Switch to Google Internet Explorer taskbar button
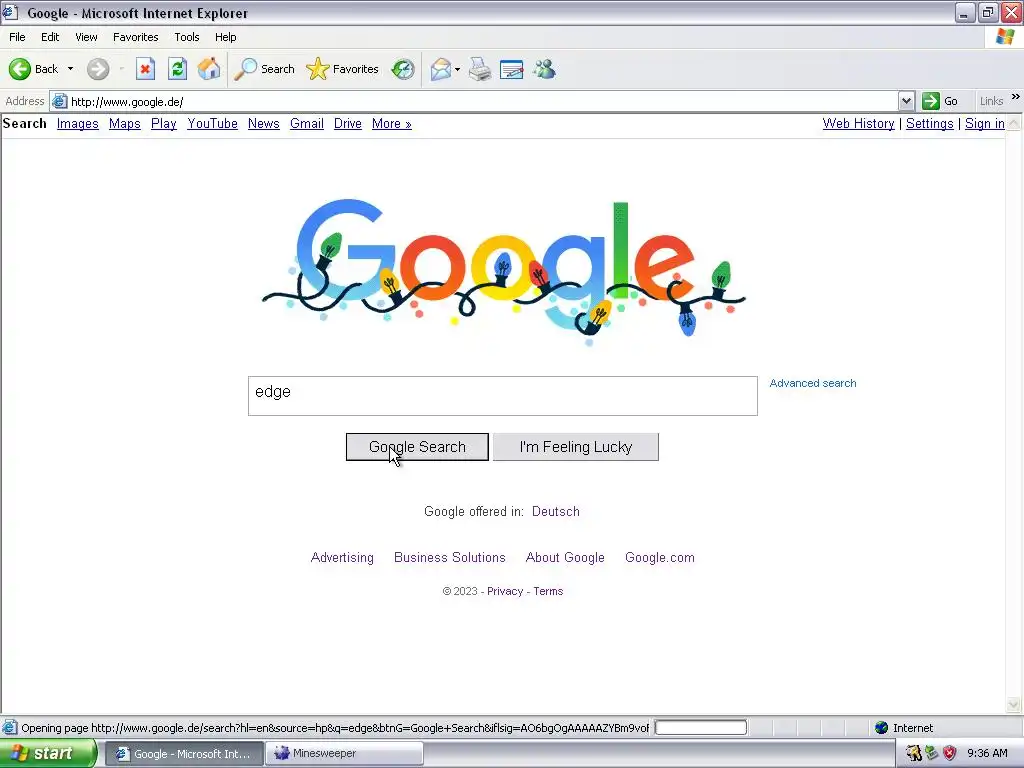 click(x=184, y=754)
